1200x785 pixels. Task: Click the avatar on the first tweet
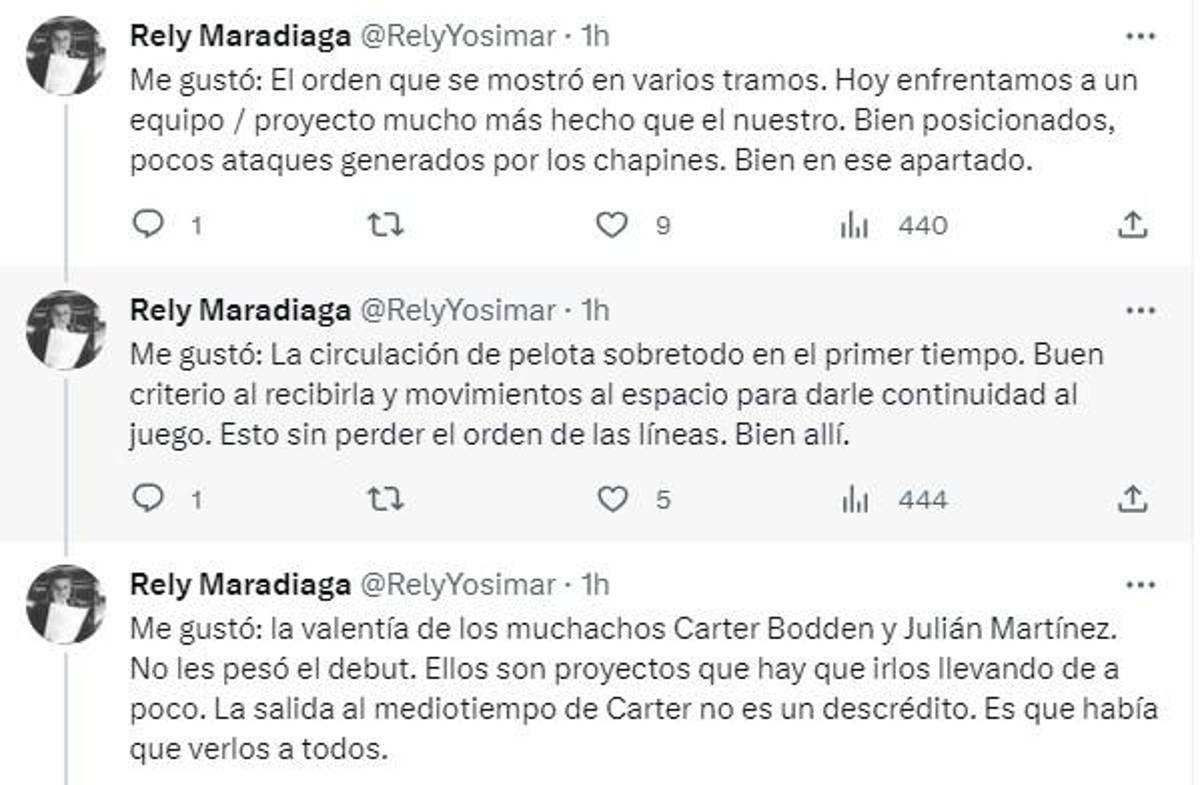coord(65,40)
